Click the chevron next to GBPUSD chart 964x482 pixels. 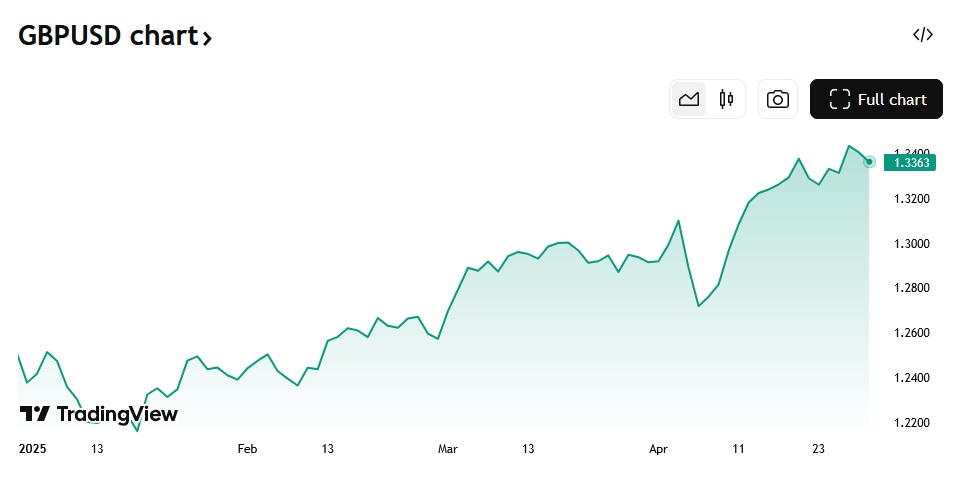207,39
